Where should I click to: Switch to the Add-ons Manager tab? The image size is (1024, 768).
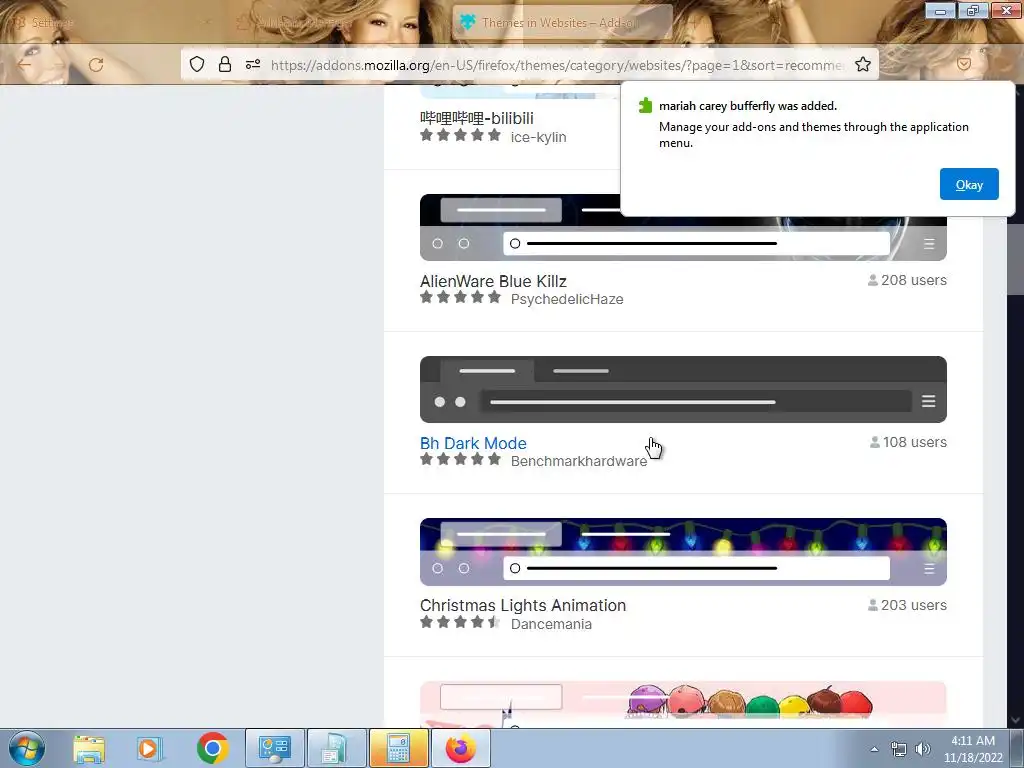(x=336, y=22)
